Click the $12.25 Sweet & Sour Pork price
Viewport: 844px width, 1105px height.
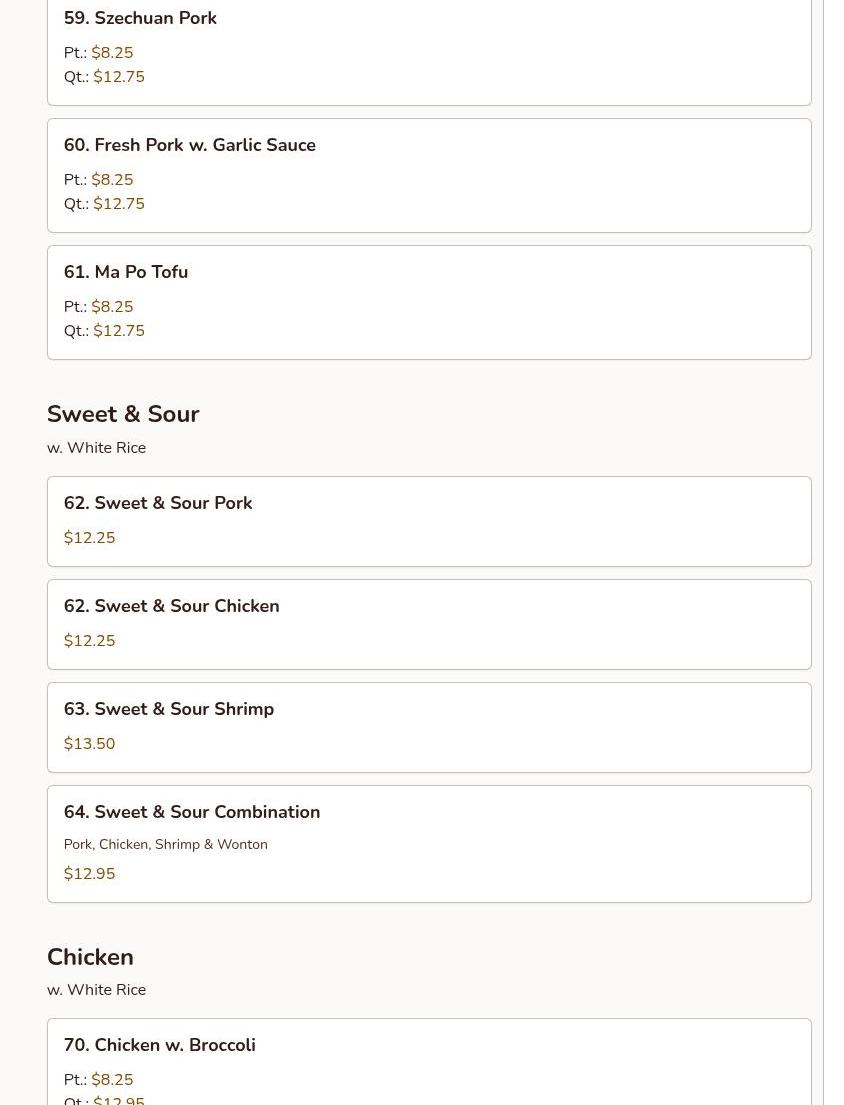(x=90, y=538)
